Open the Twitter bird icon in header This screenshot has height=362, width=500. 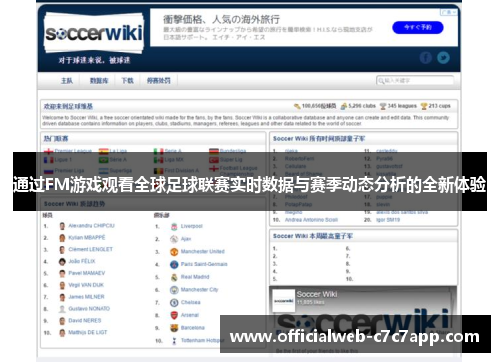point(443,58)
